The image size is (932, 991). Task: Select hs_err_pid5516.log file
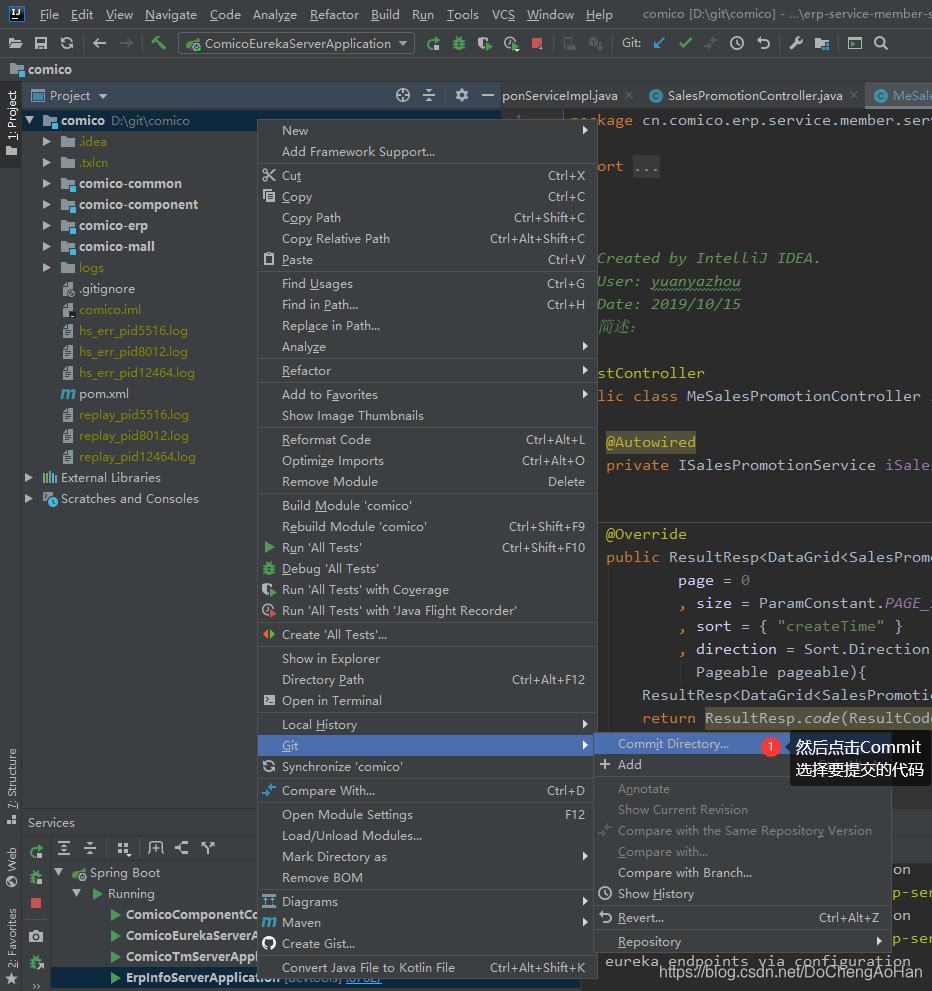(x=133, y=331)
